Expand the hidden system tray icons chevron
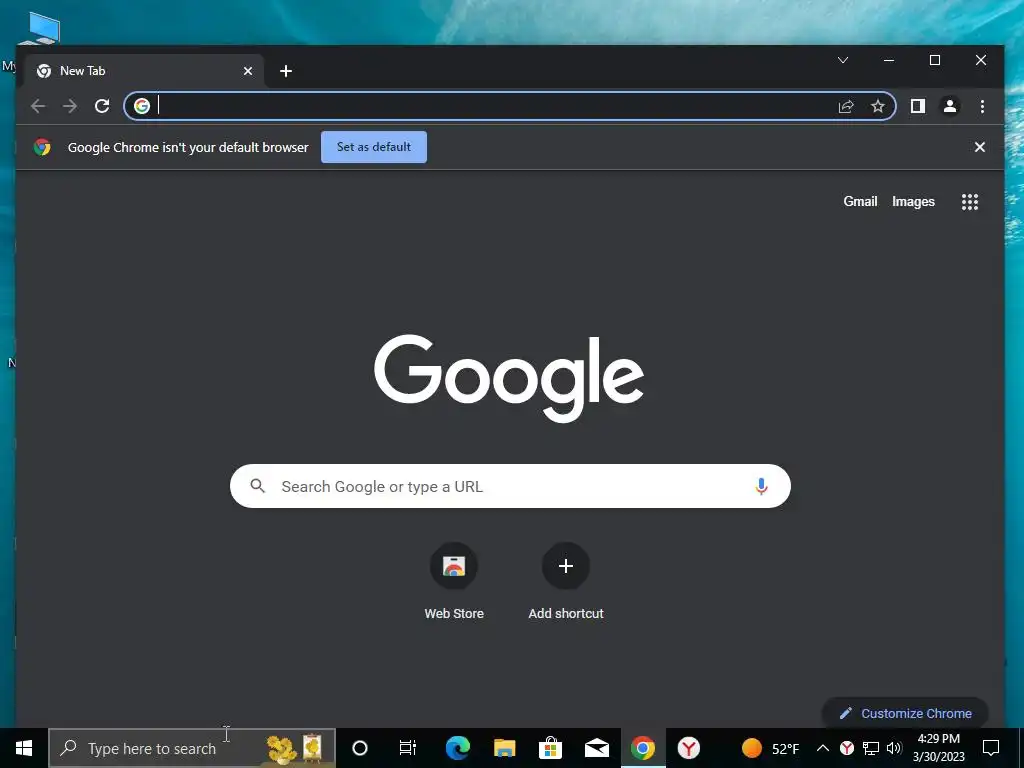Screen dimensions: 1024x768 [x=823, y=748]
